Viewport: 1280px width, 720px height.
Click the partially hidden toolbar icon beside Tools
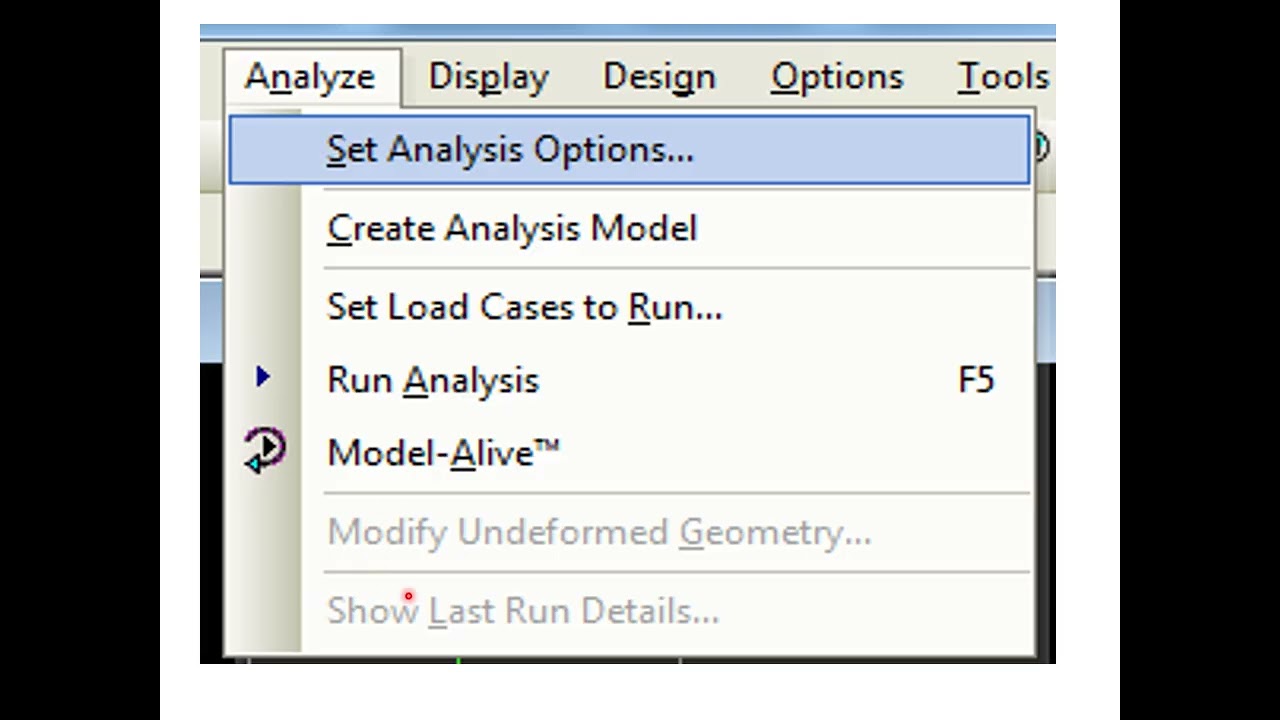point(1043,148)
